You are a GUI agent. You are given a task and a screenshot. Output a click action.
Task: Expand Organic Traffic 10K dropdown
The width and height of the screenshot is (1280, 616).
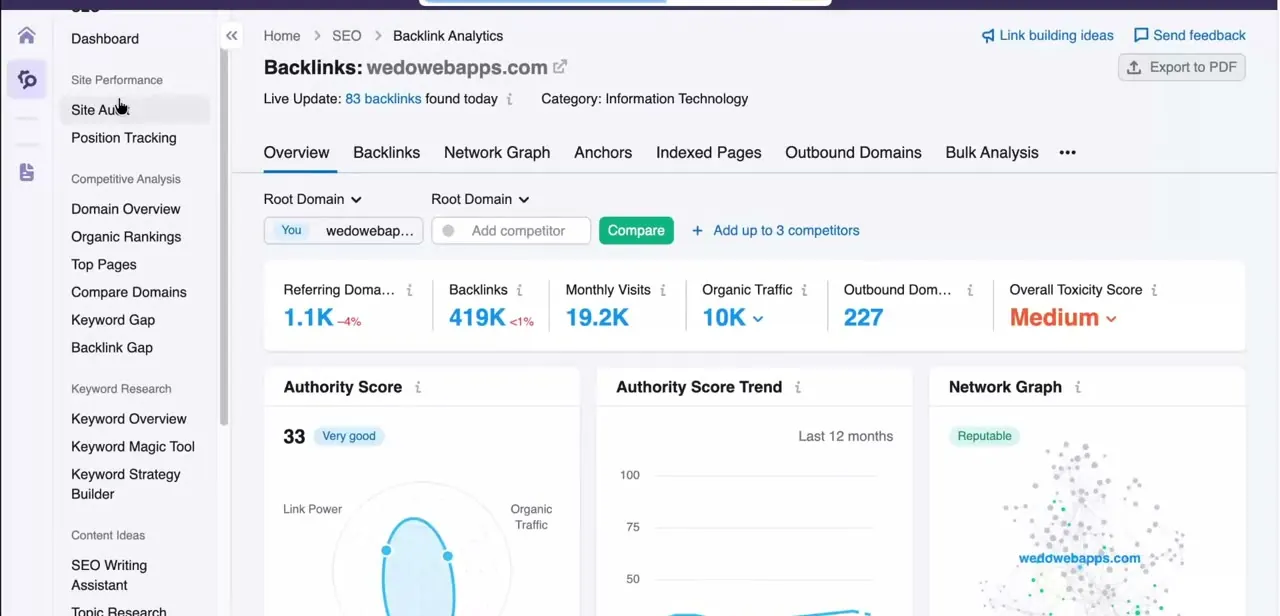click(x=757, y=319)
